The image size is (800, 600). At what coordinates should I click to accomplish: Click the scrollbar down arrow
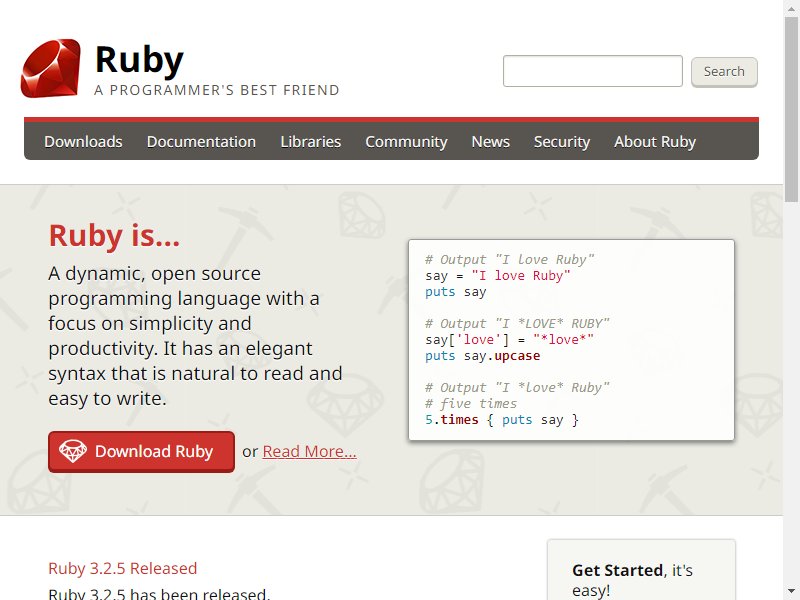(791, 592)
